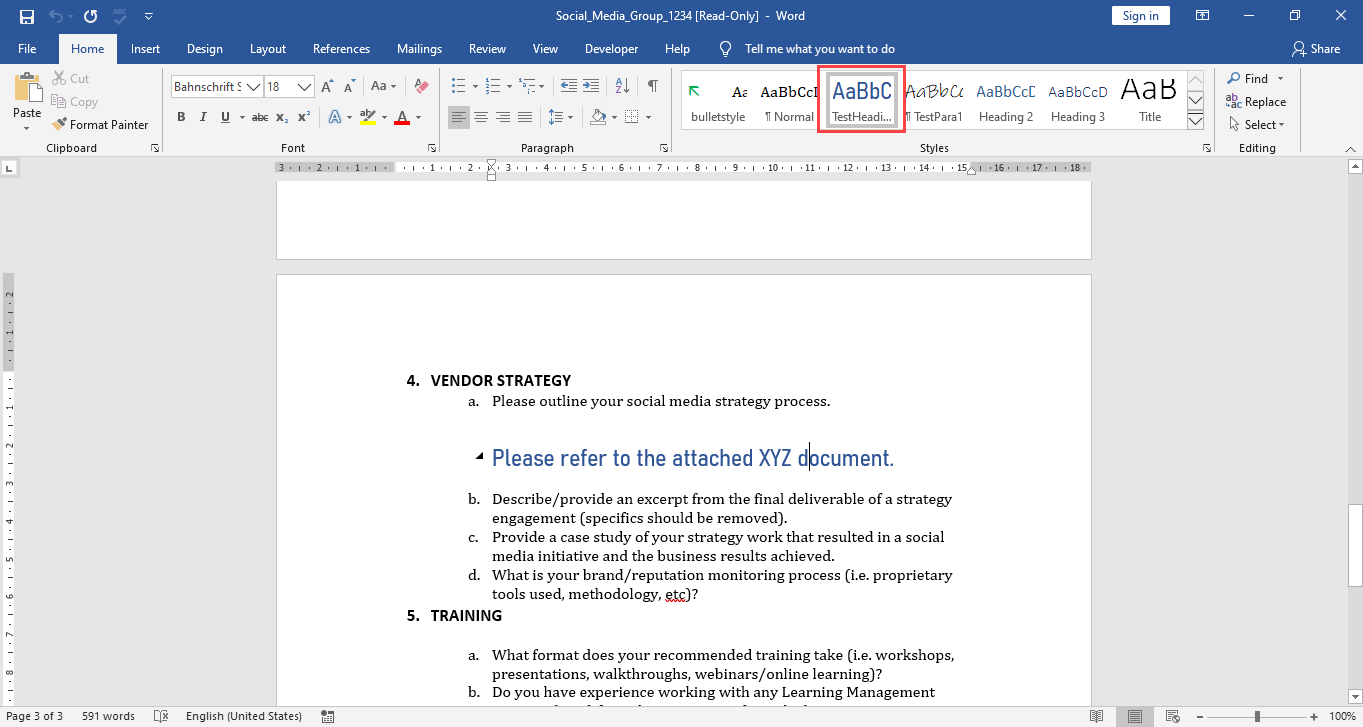Image resolution: width=1363 pixels, height=727 pixels.
Task: Open the References tab
Action: point(341,48)
